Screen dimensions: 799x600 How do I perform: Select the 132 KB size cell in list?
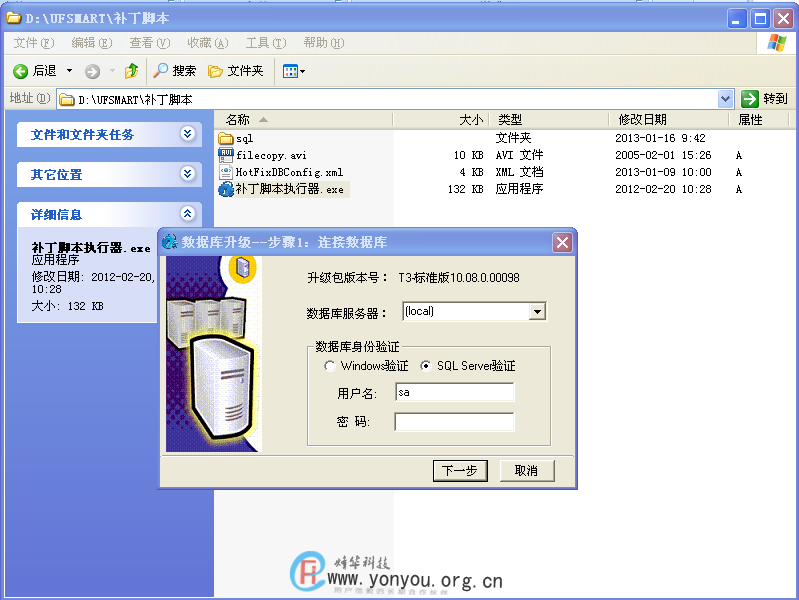pyautogui.click(x=465, y=189)
